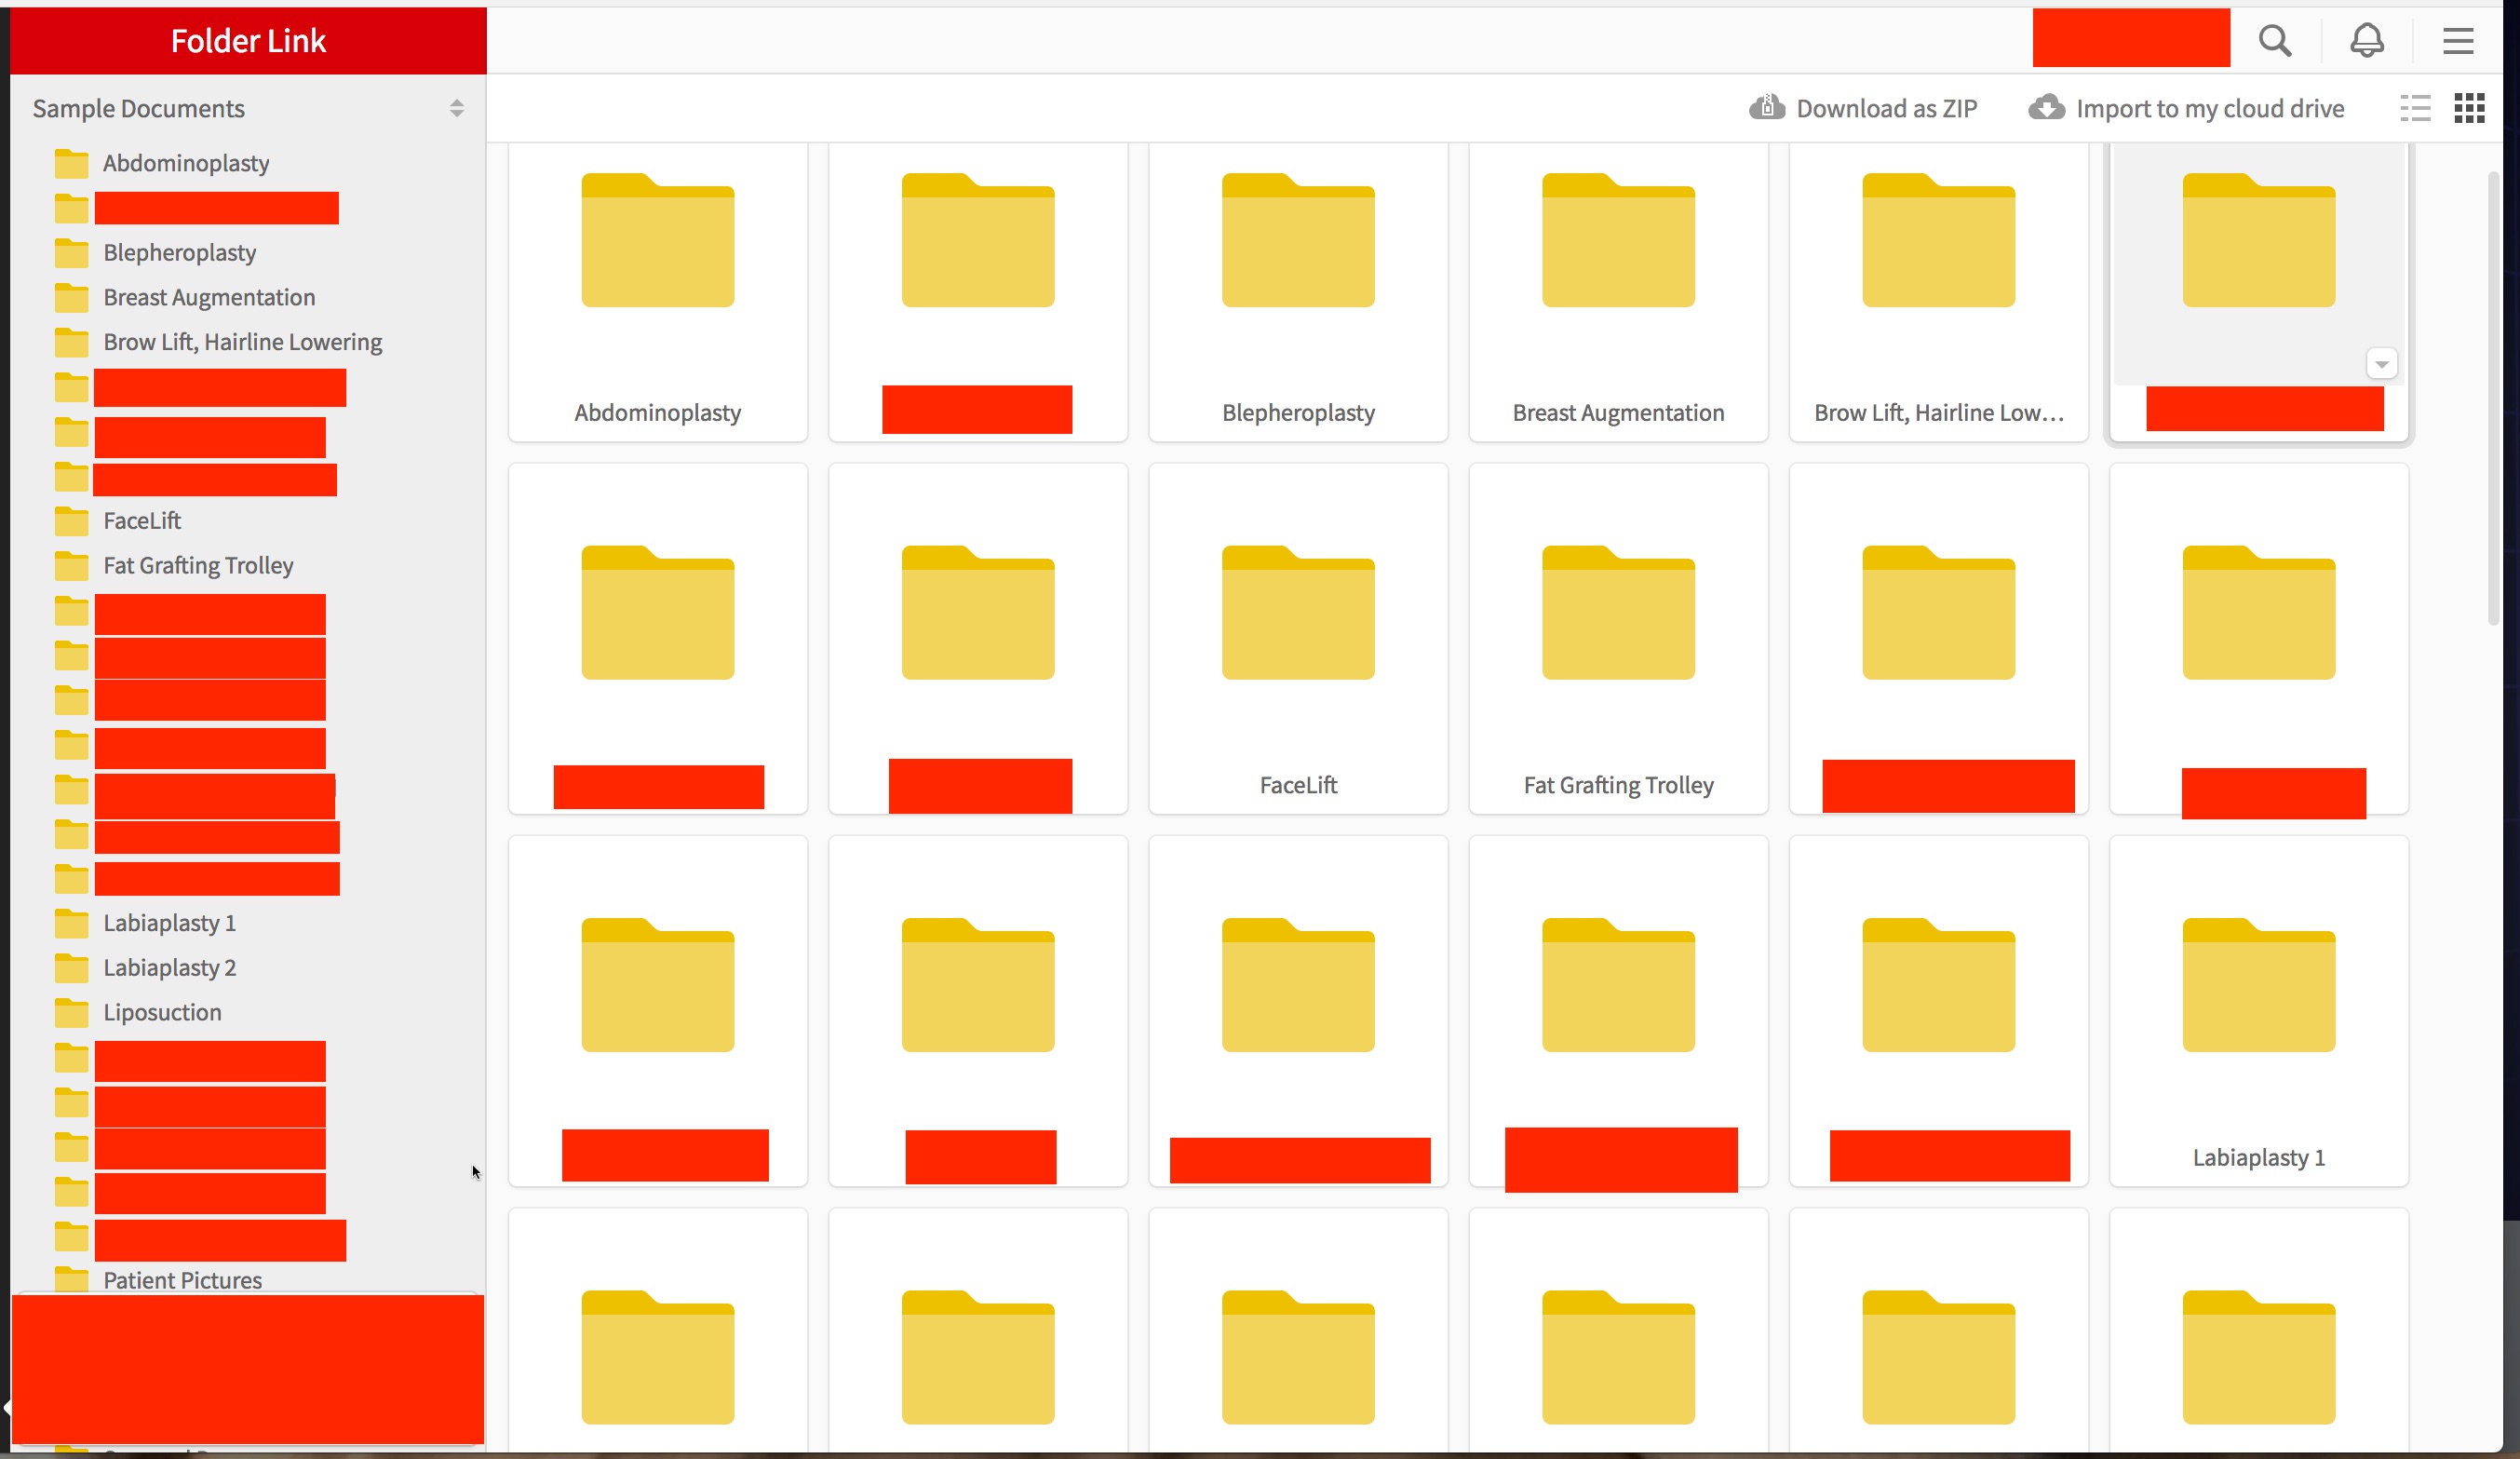Image resolution: width=2520 pixels, height=1459 pixels.
Task: Open the search magnifier icon
Action: (2274, 41)
